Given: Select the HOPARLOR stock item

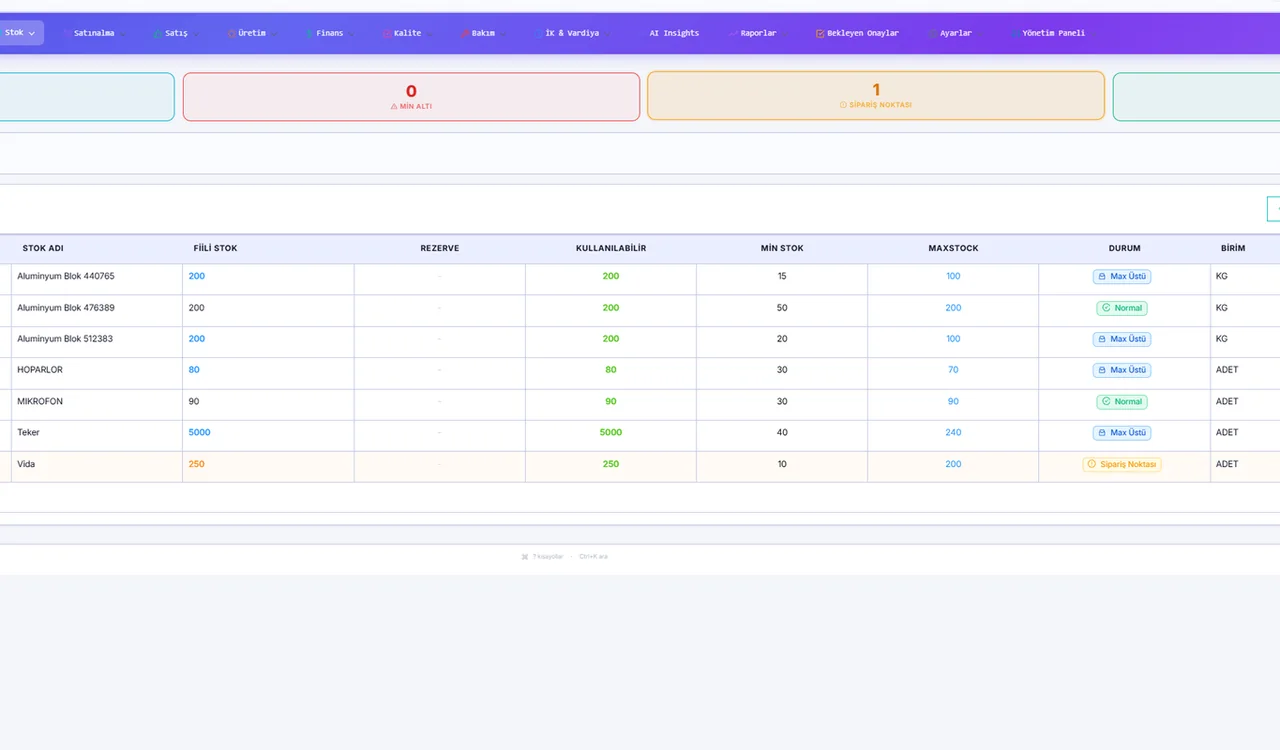Looking at the screenshot, I should pos(40,370).
